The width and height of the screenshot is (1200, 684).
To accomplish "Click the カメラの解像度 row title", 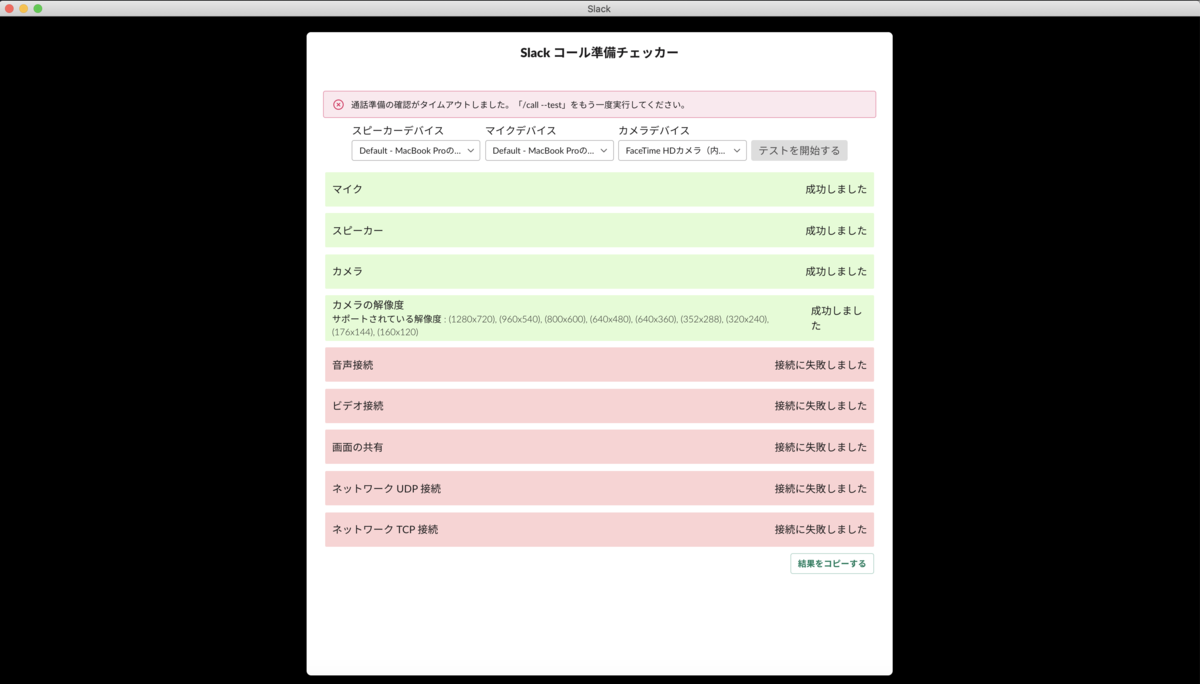I will point(367,304).
